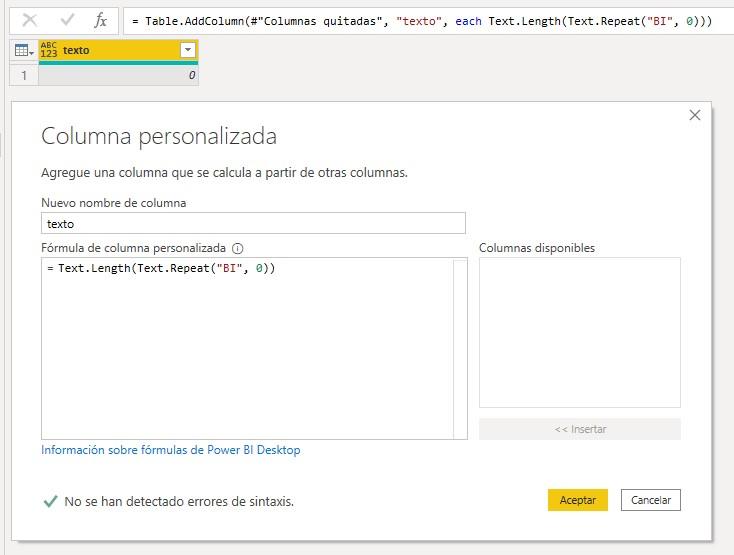Click the formula editor's vertical scrollbar

click(460, 348)
